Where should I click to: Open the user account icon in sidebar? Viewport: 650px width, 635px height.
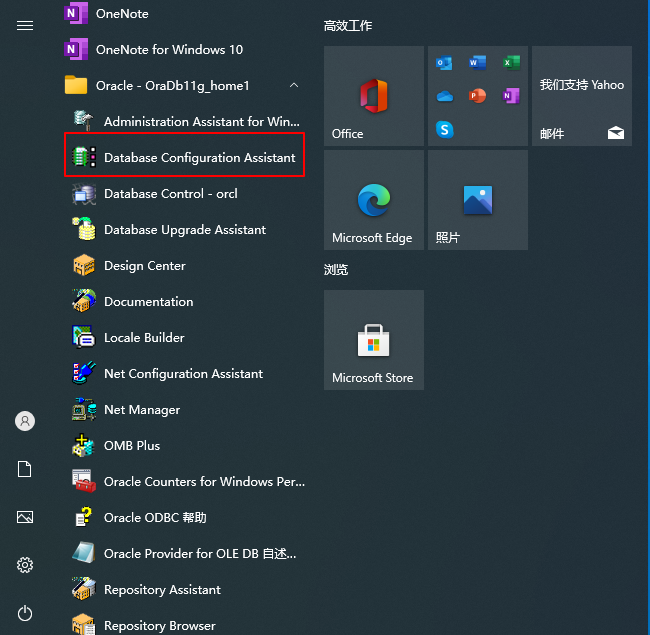(25, 421)
